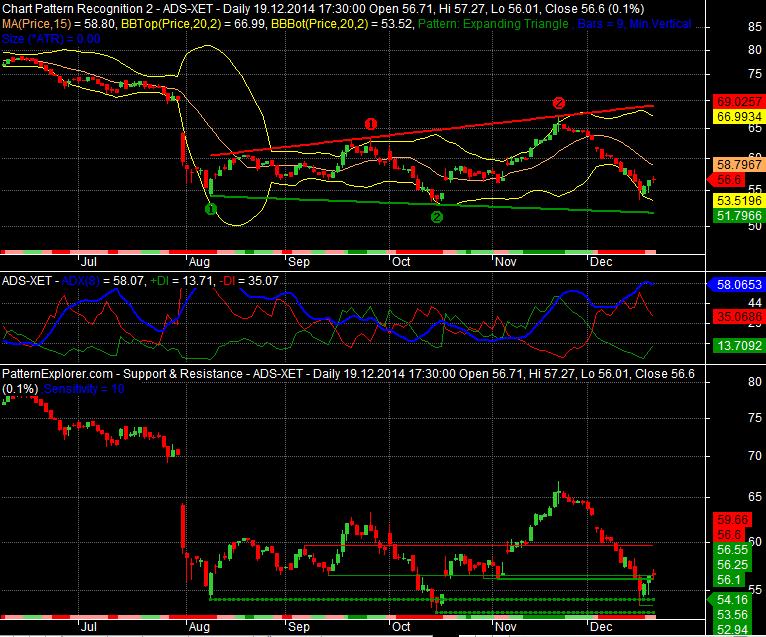Screen dimensions: 766x637
Task: Click the red 56.6 tag in top pane
Action: coord(728,180)
